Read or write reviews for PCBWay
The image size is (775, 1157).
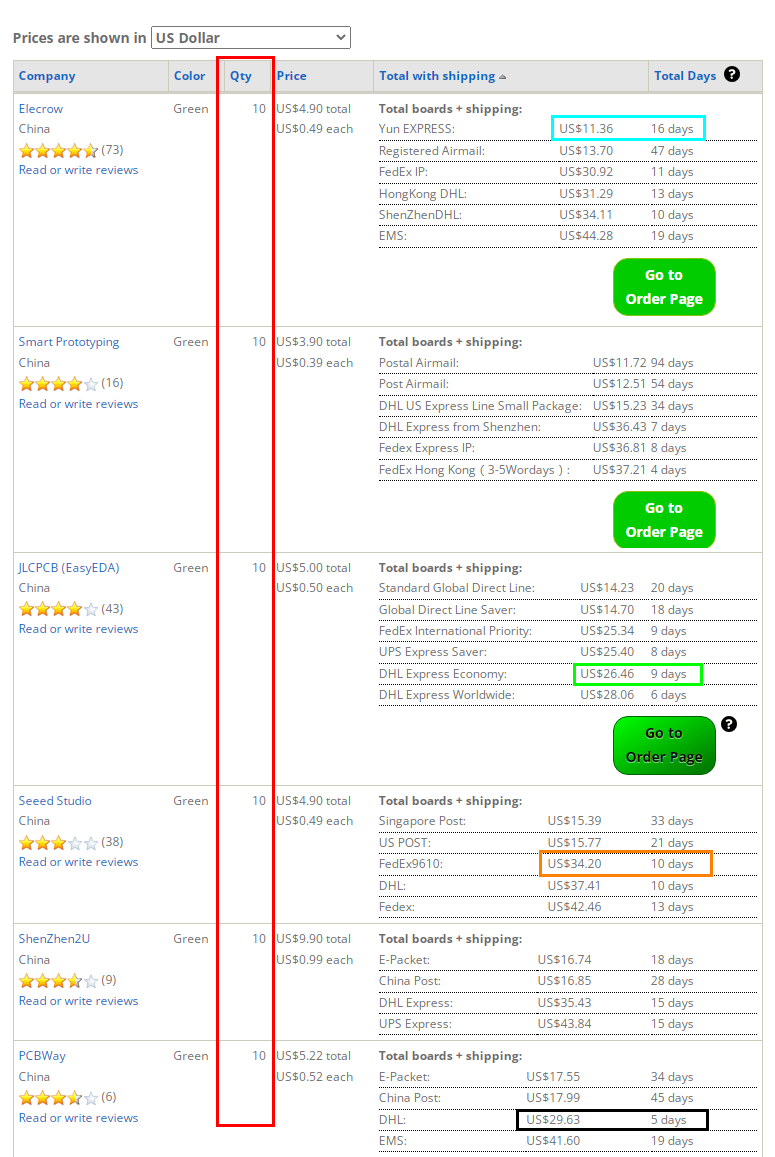point(78,1118)
